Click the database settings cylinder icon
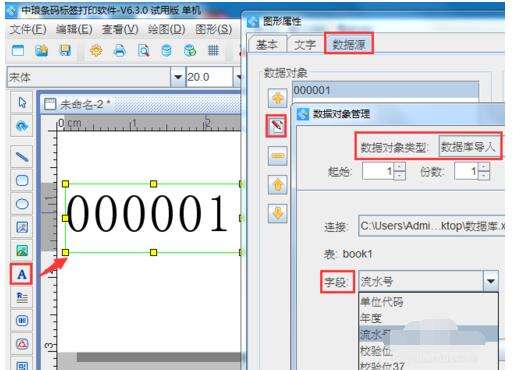The image size is (513, 370). coord(166,51)
